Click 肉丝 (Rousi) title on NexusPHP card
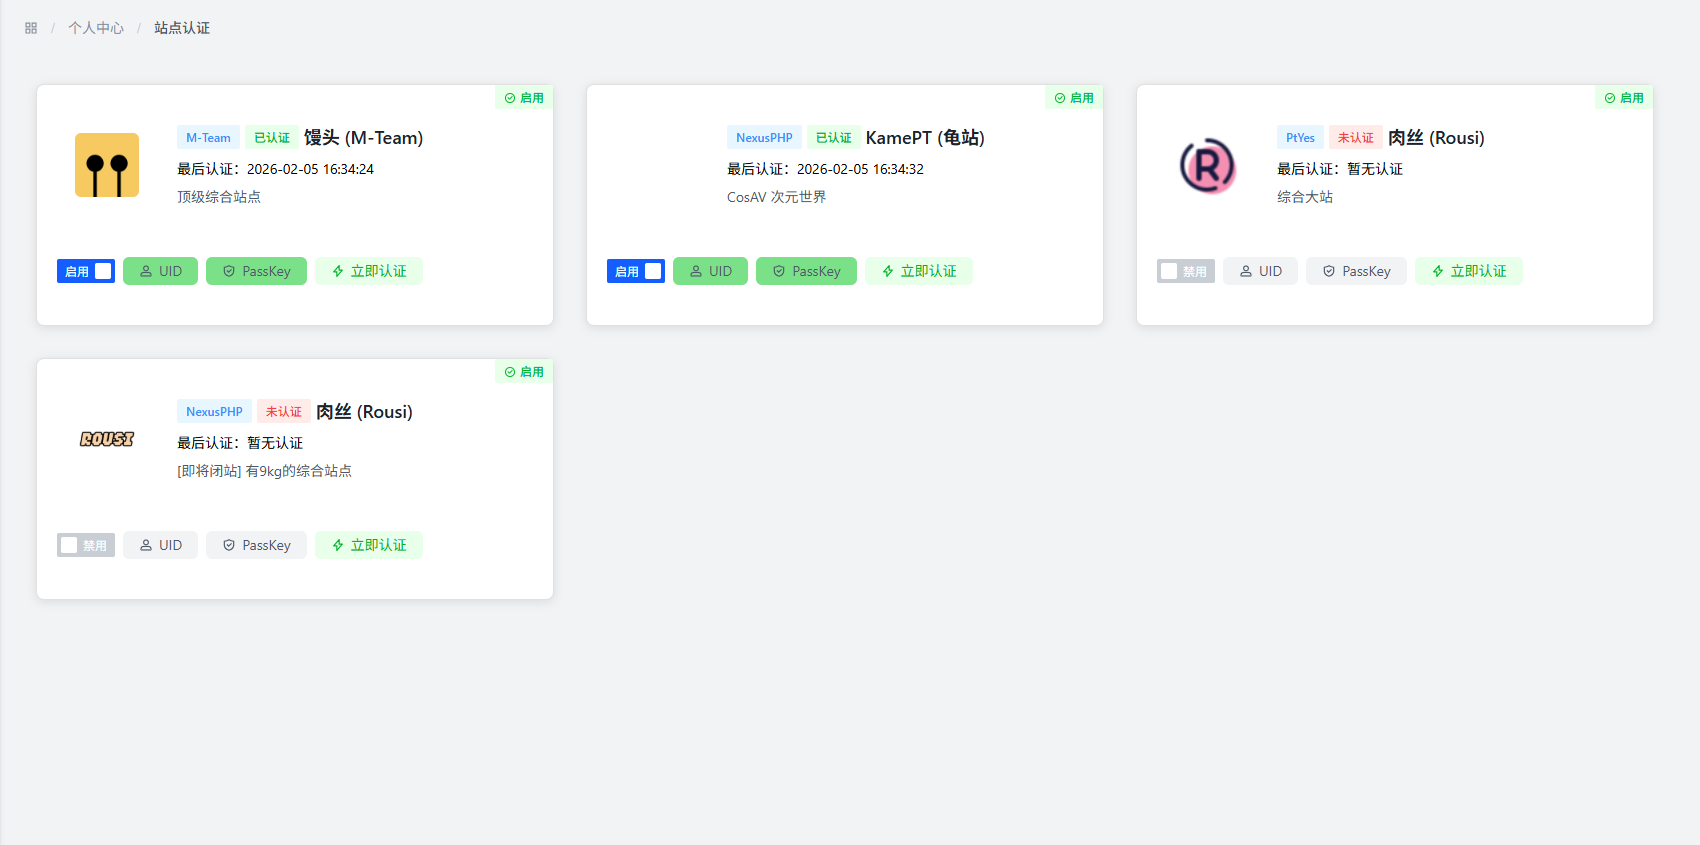The height and width of the screenshot is (845, 1700). click(x=364, y=412)
